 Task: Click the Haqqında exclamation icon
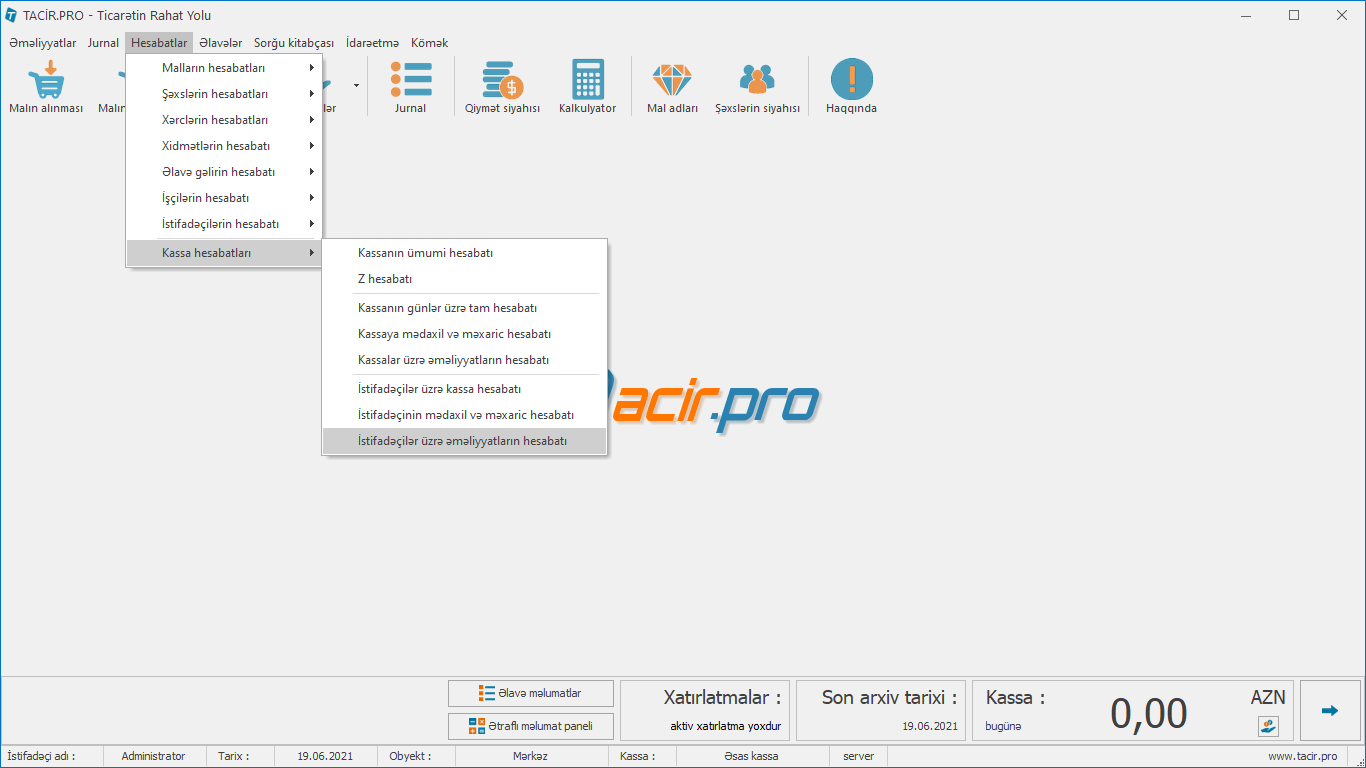(851, 80)
